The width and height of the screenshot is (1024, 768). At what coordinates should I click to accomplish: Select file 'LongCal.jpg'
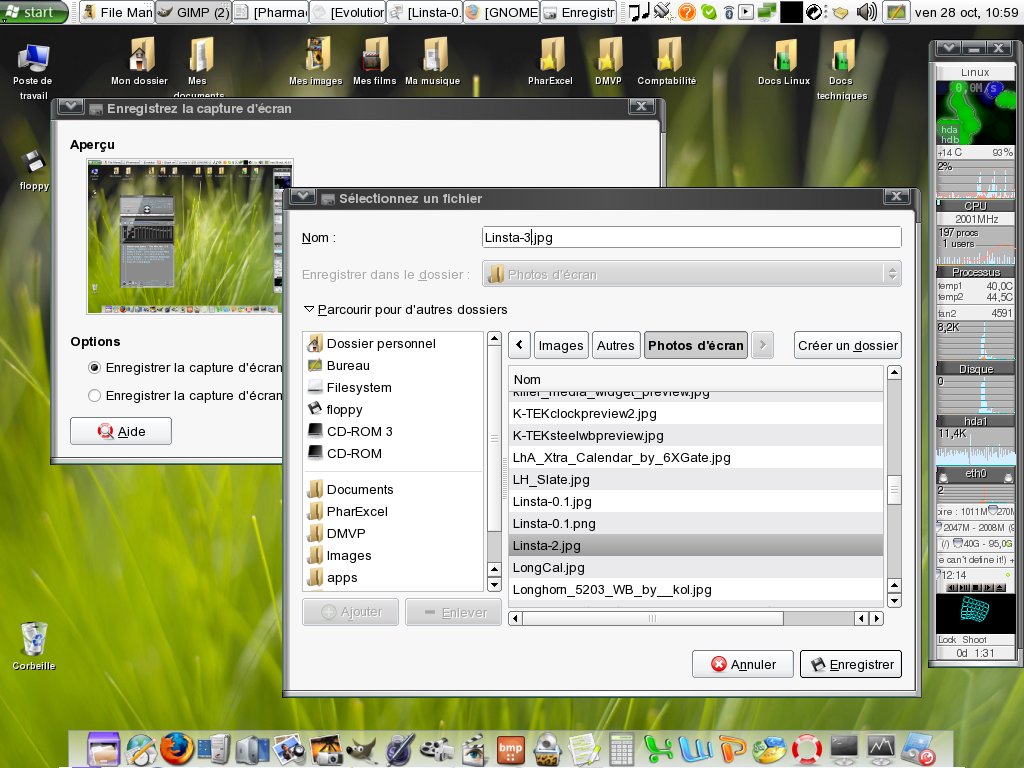pos(696,568)
